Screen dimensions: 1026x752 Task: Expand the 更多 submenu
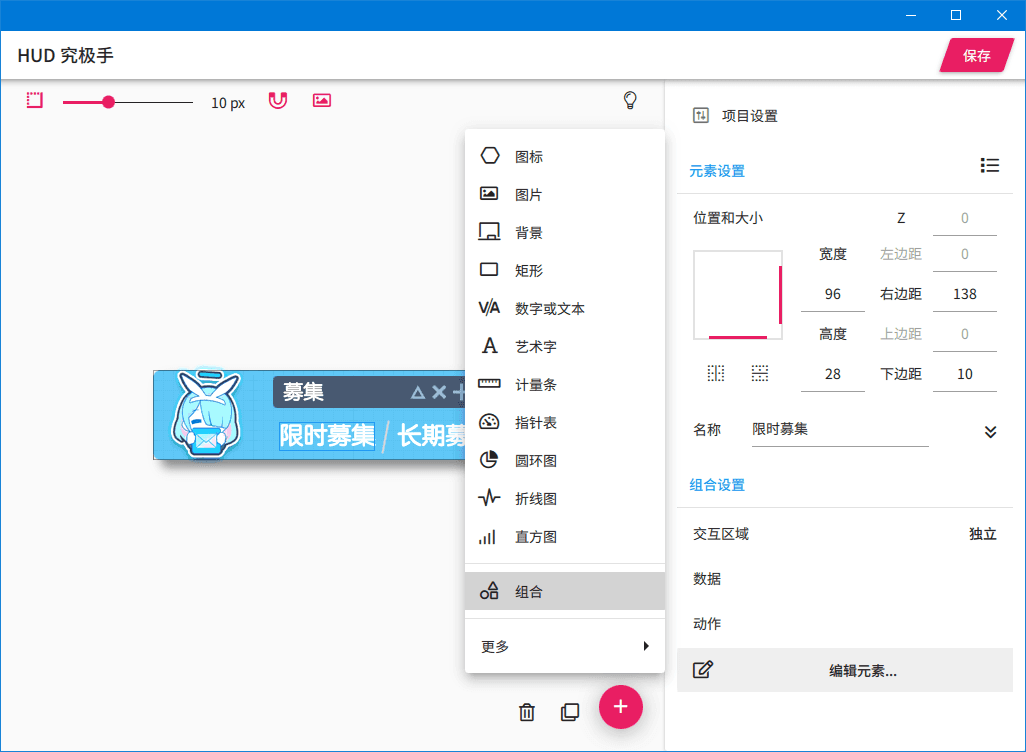click(565, 646)
